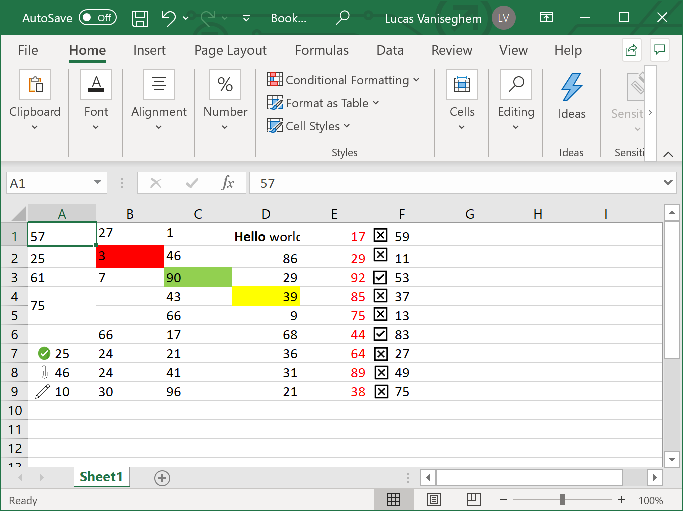The width and height of the screenshot is (683, 511).
Task: Switch to Page Layout view icon
Action: [434, 499]
